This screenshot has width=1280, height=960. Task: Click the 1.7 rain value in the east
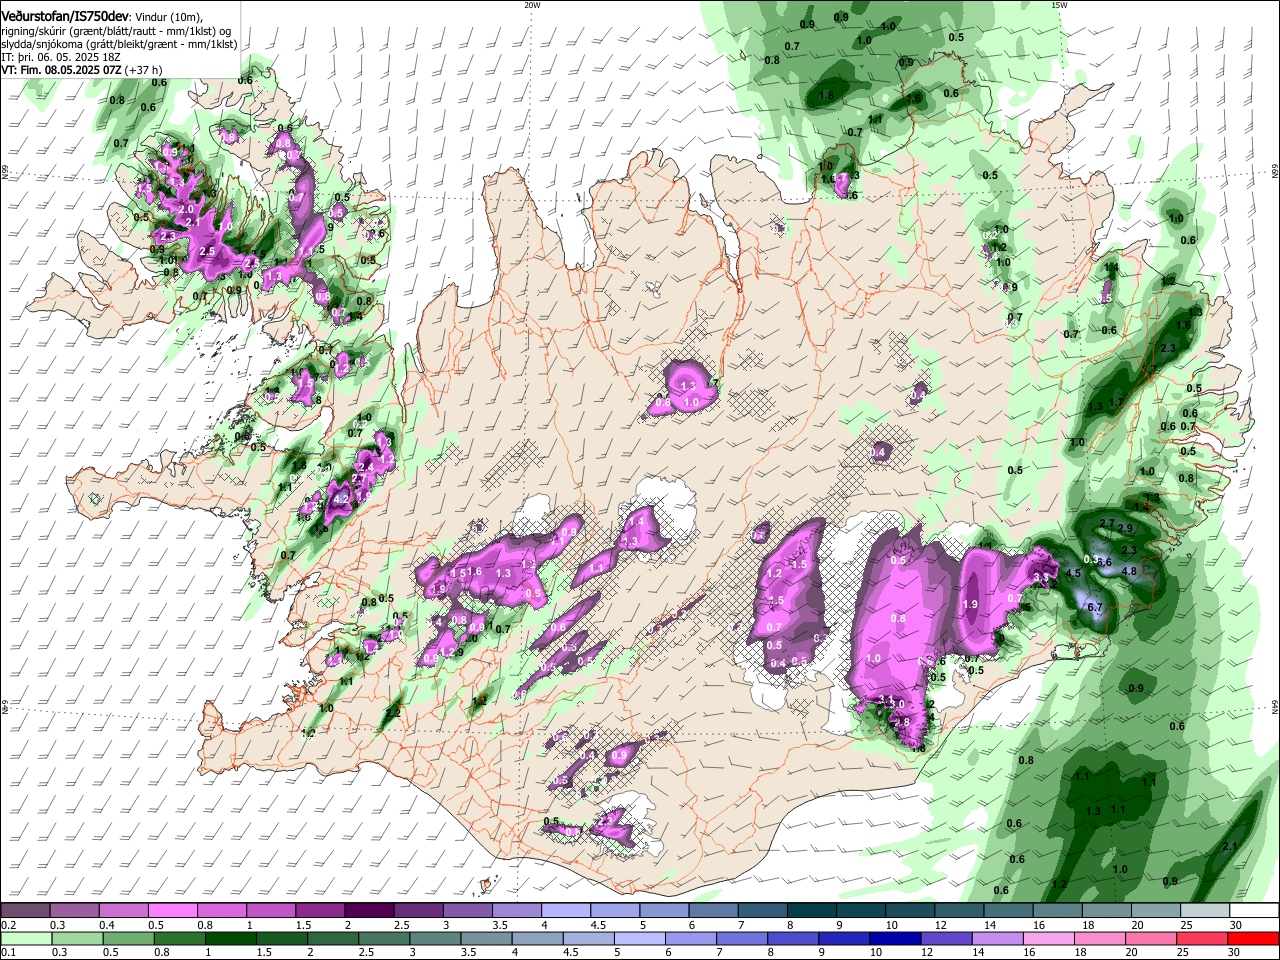[x=1117, y=402]
